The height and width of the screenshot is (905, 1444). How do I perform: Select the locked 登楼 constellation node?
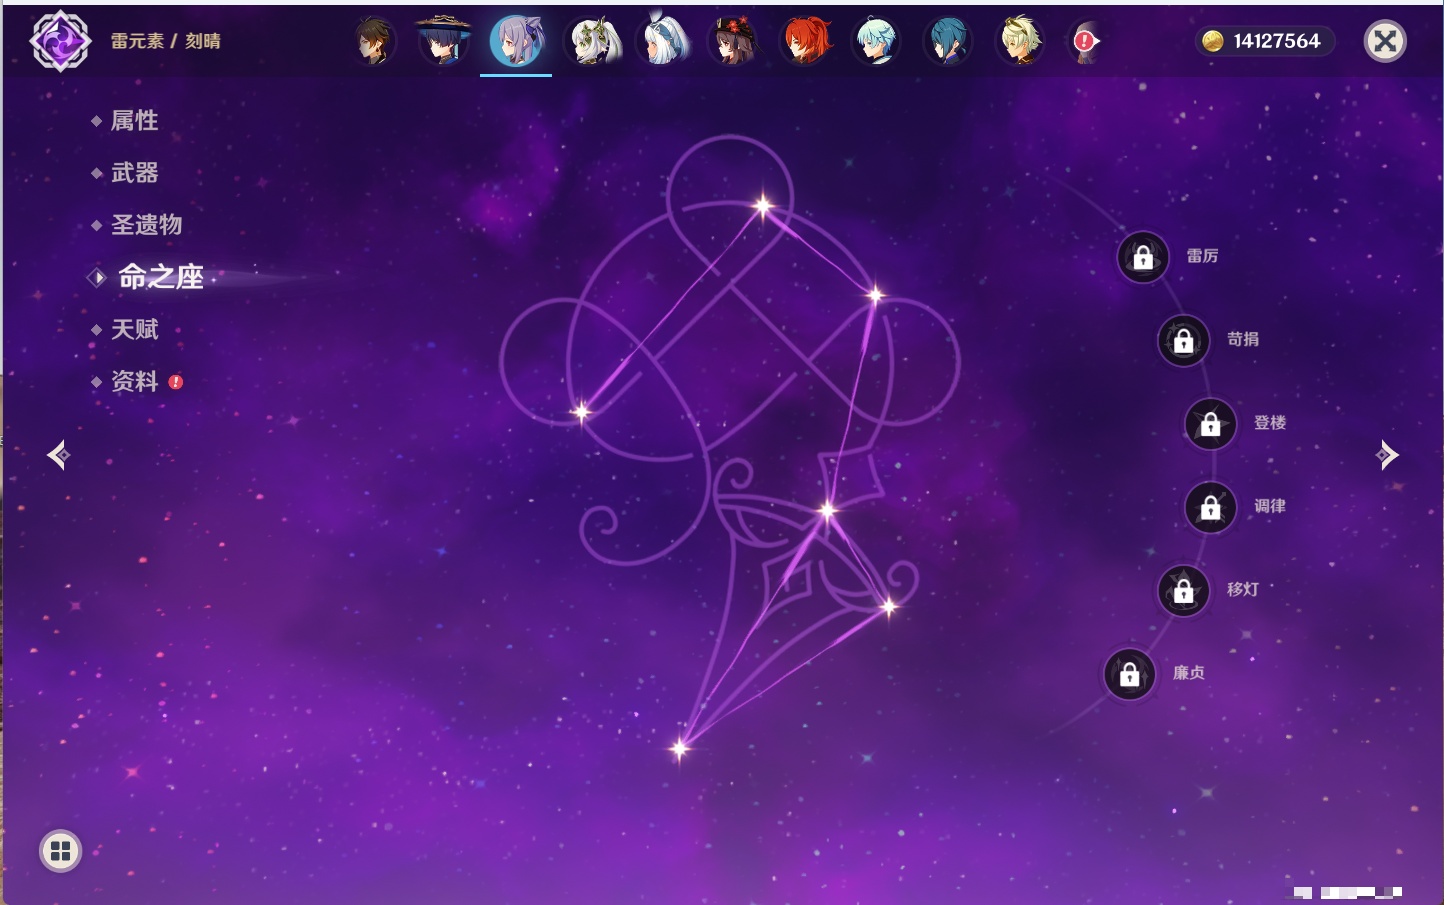[1211, 424]
